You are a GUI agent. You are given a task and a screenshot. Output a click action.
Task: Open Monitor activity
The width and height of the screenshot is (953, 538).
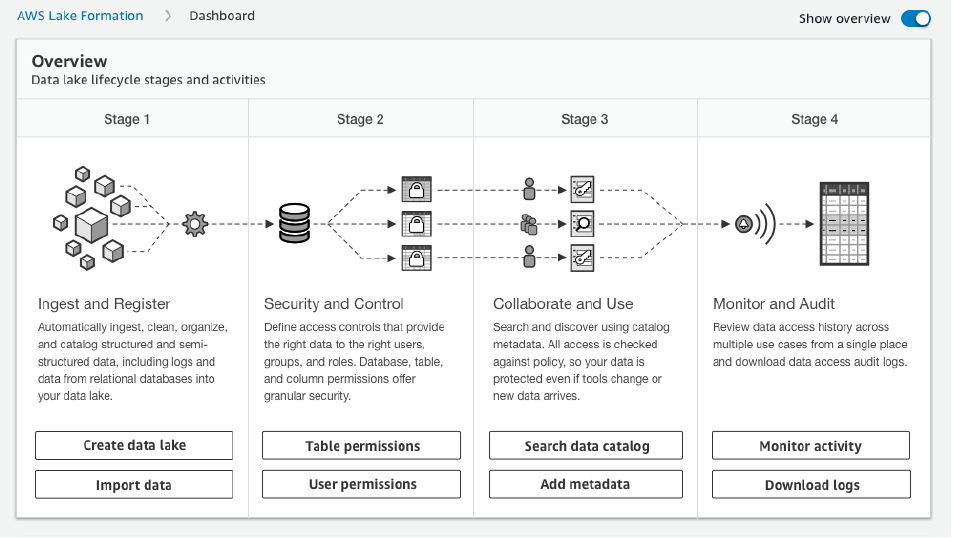pos(810,446)
